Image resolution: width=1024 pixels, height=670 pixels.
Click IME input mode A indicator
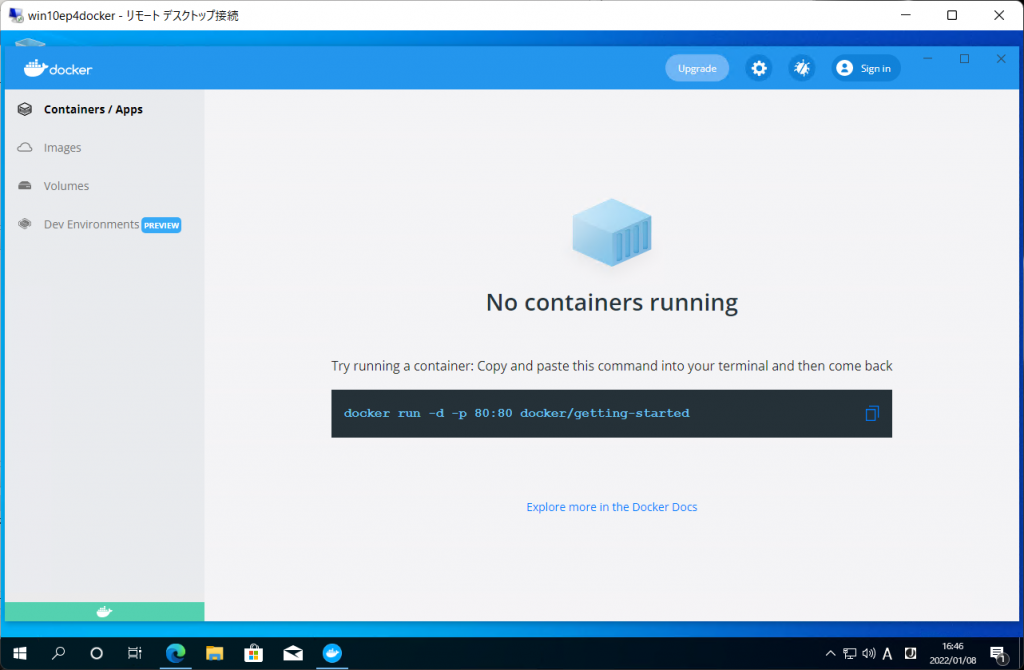point(888,654)
